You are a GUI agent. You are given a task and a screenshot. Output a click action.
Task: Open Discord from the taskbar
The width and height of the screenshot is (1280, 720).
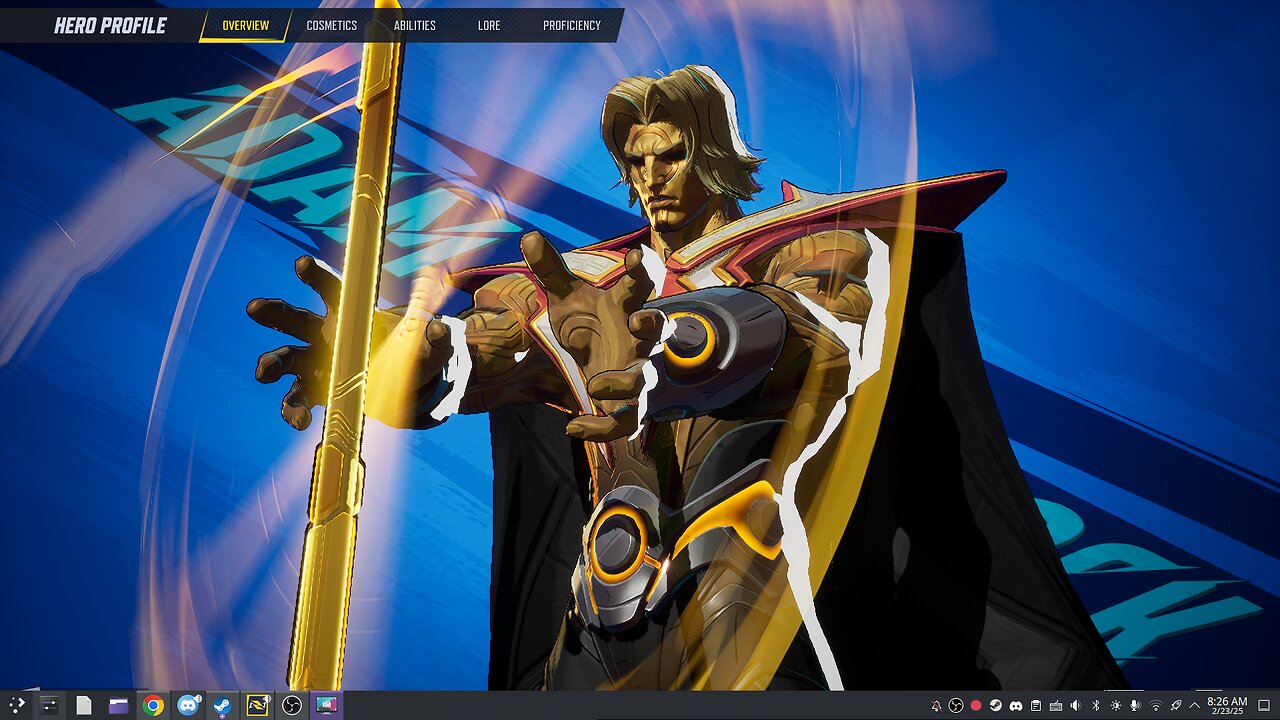click(x=188, y=705)
